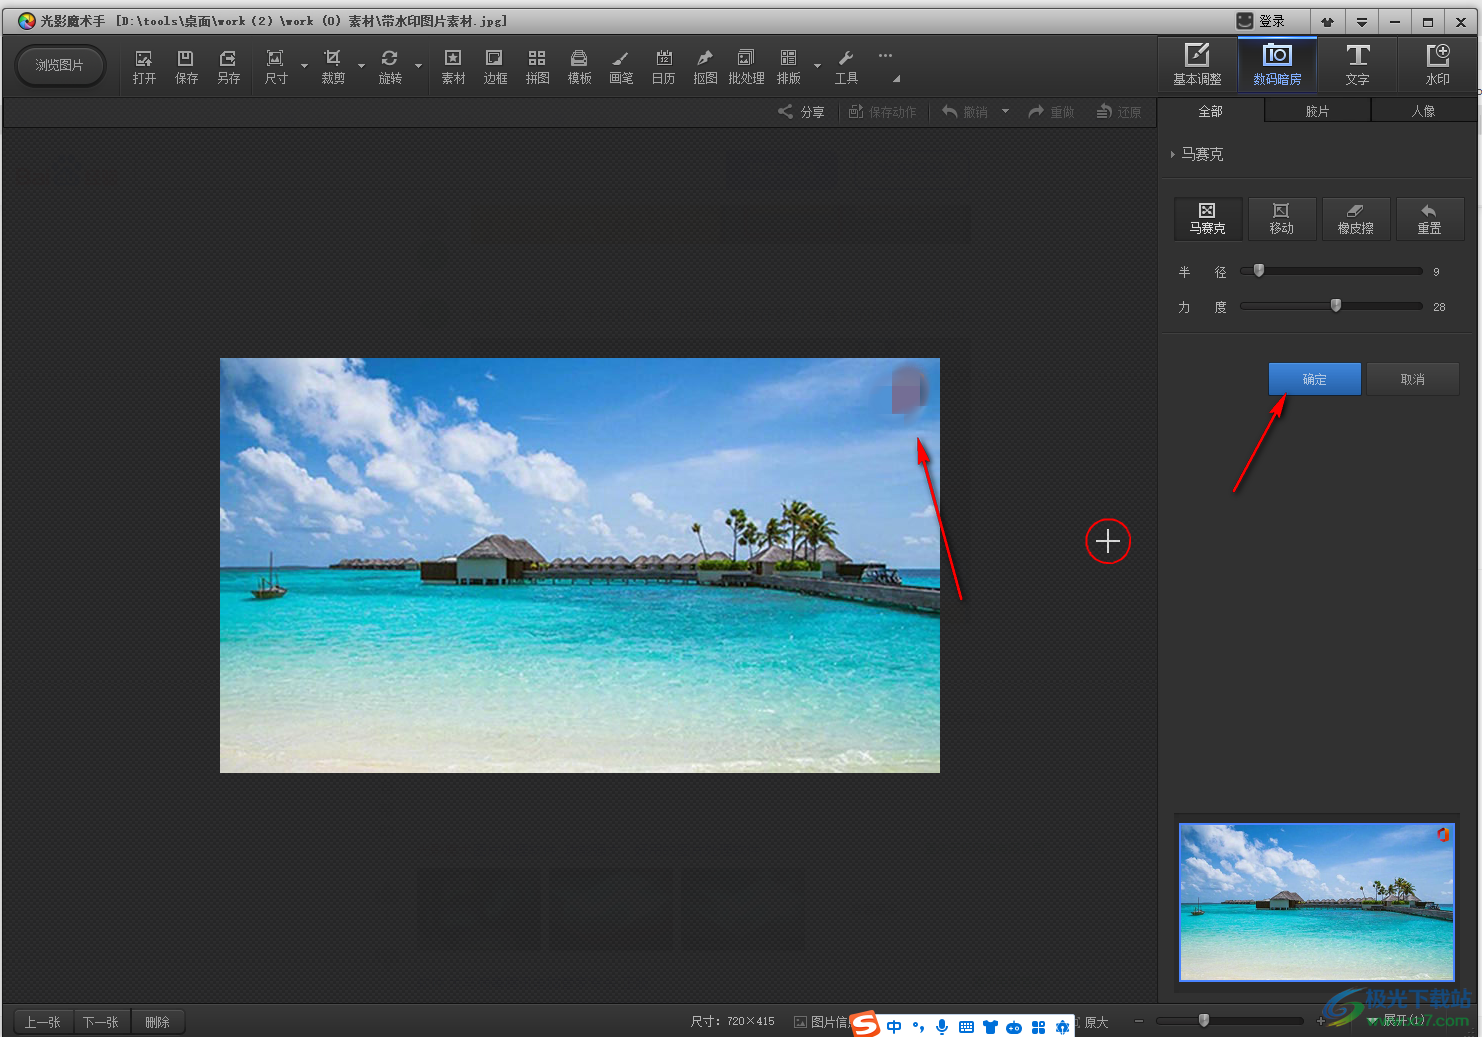
Task: Select the 人像 portrait effects tab
Action: 1423,111
